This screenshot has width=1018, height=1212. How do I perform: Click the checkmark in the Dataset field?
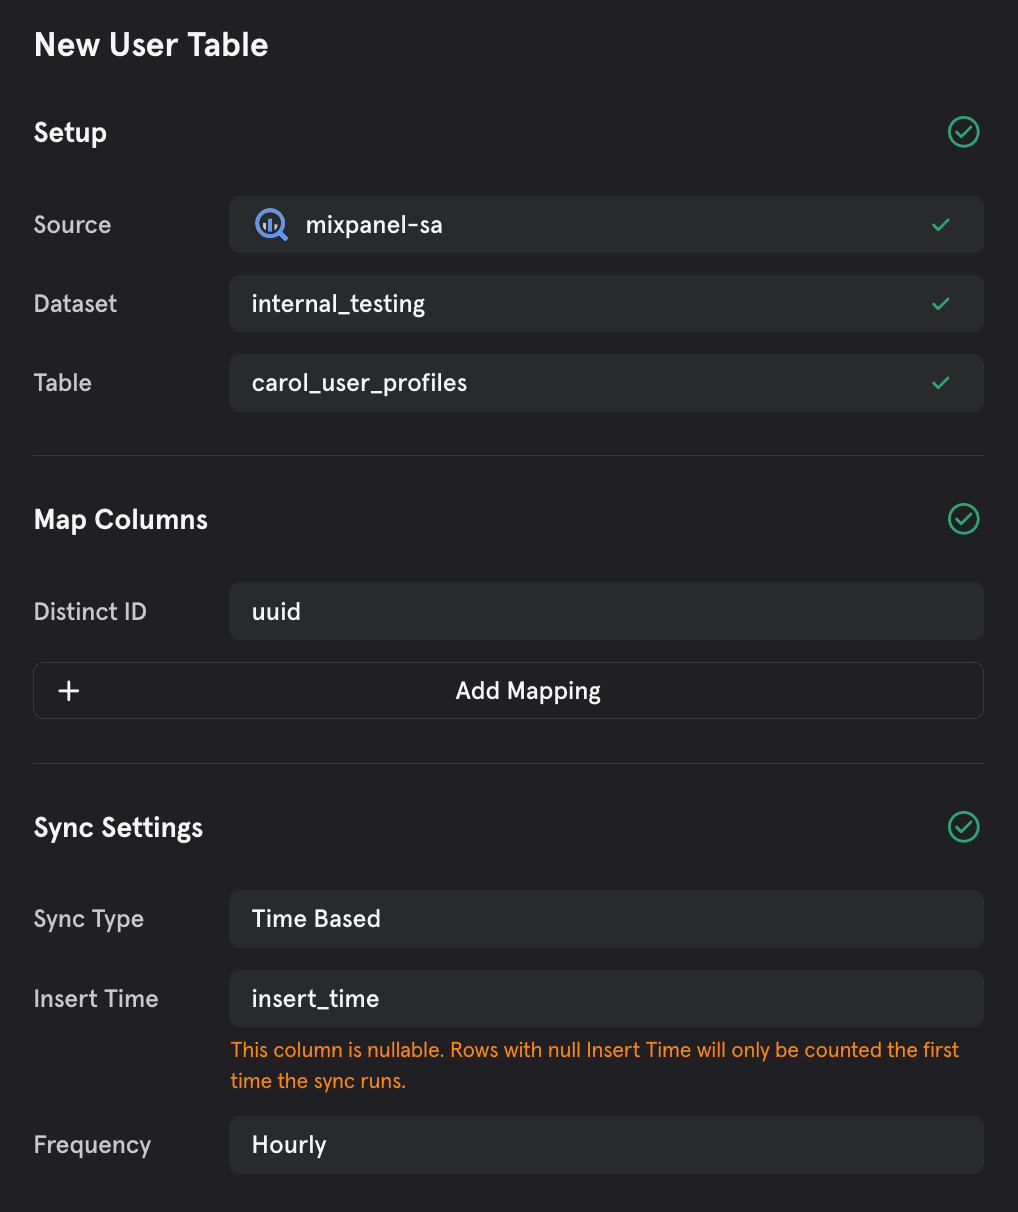click(x=940, y=304)
